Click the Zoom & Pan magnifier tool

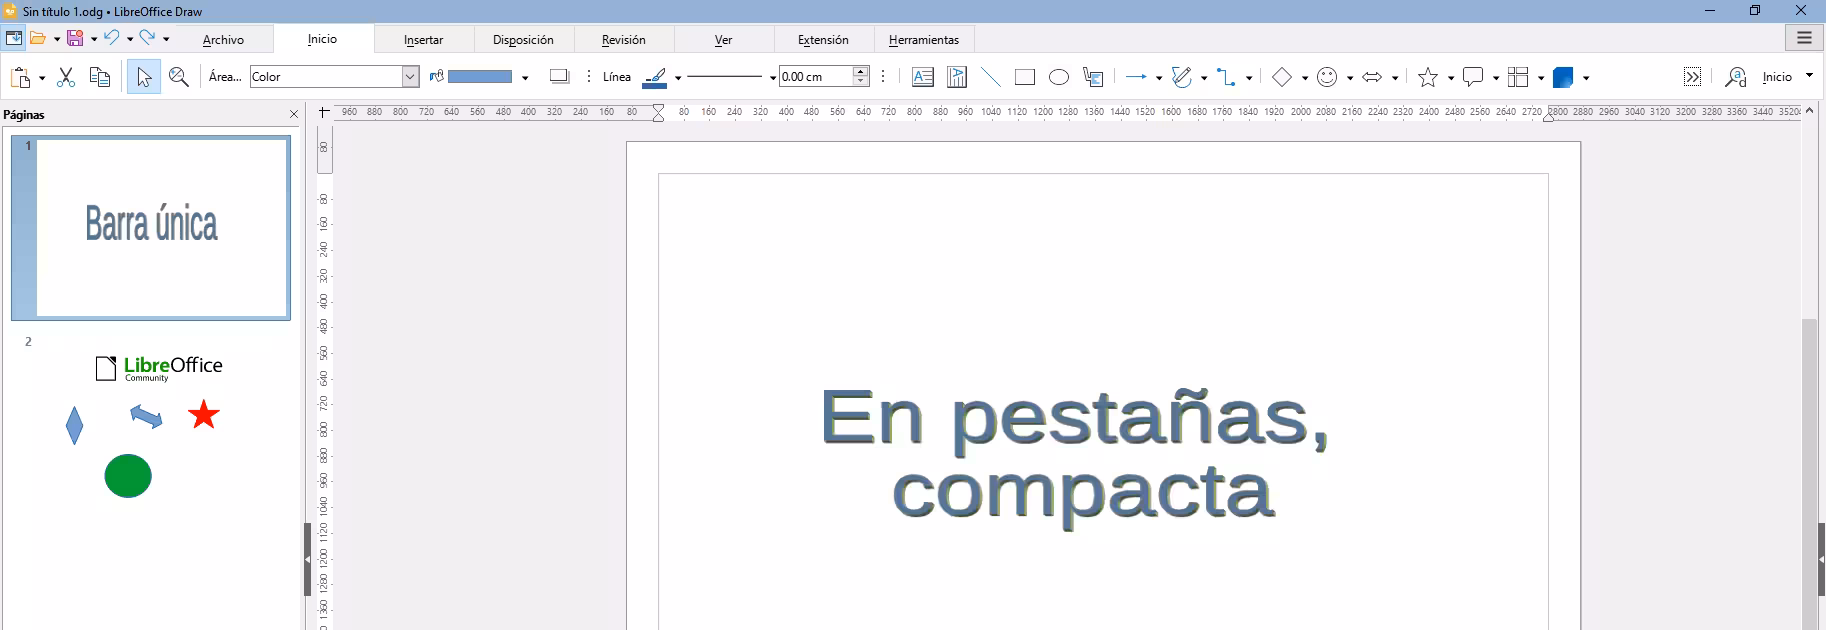179,77
